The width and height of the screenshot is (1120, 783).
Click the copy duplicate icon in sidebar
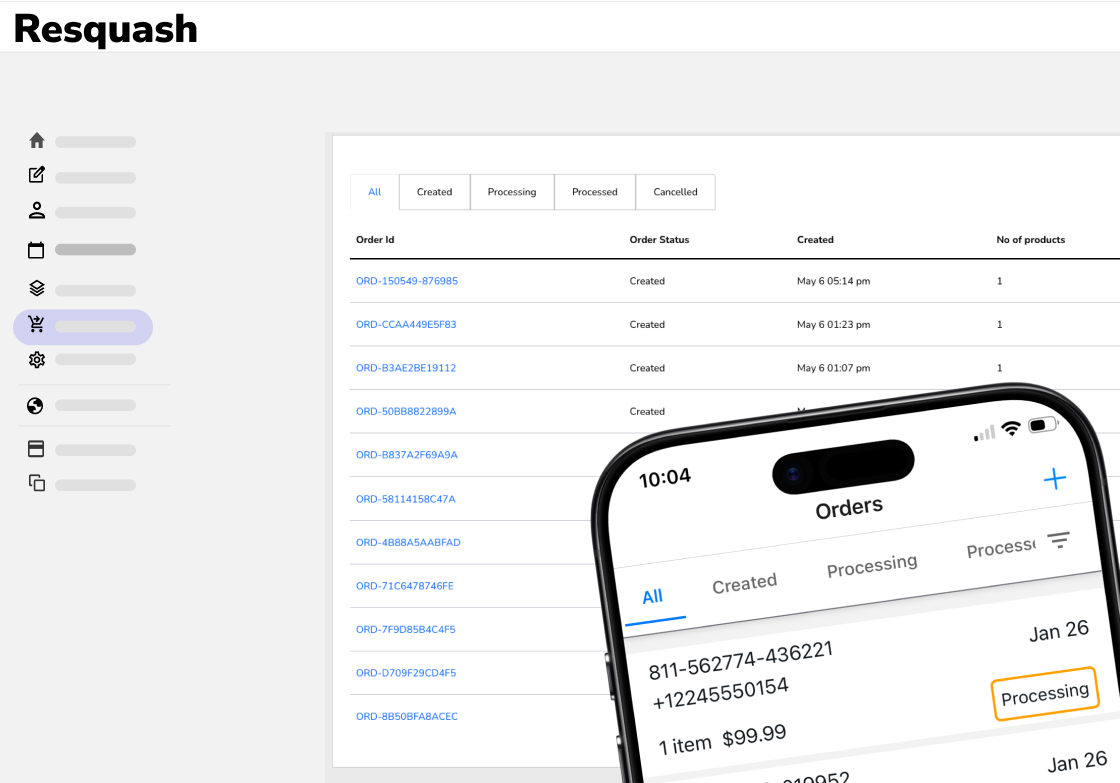tap(37, 483)
